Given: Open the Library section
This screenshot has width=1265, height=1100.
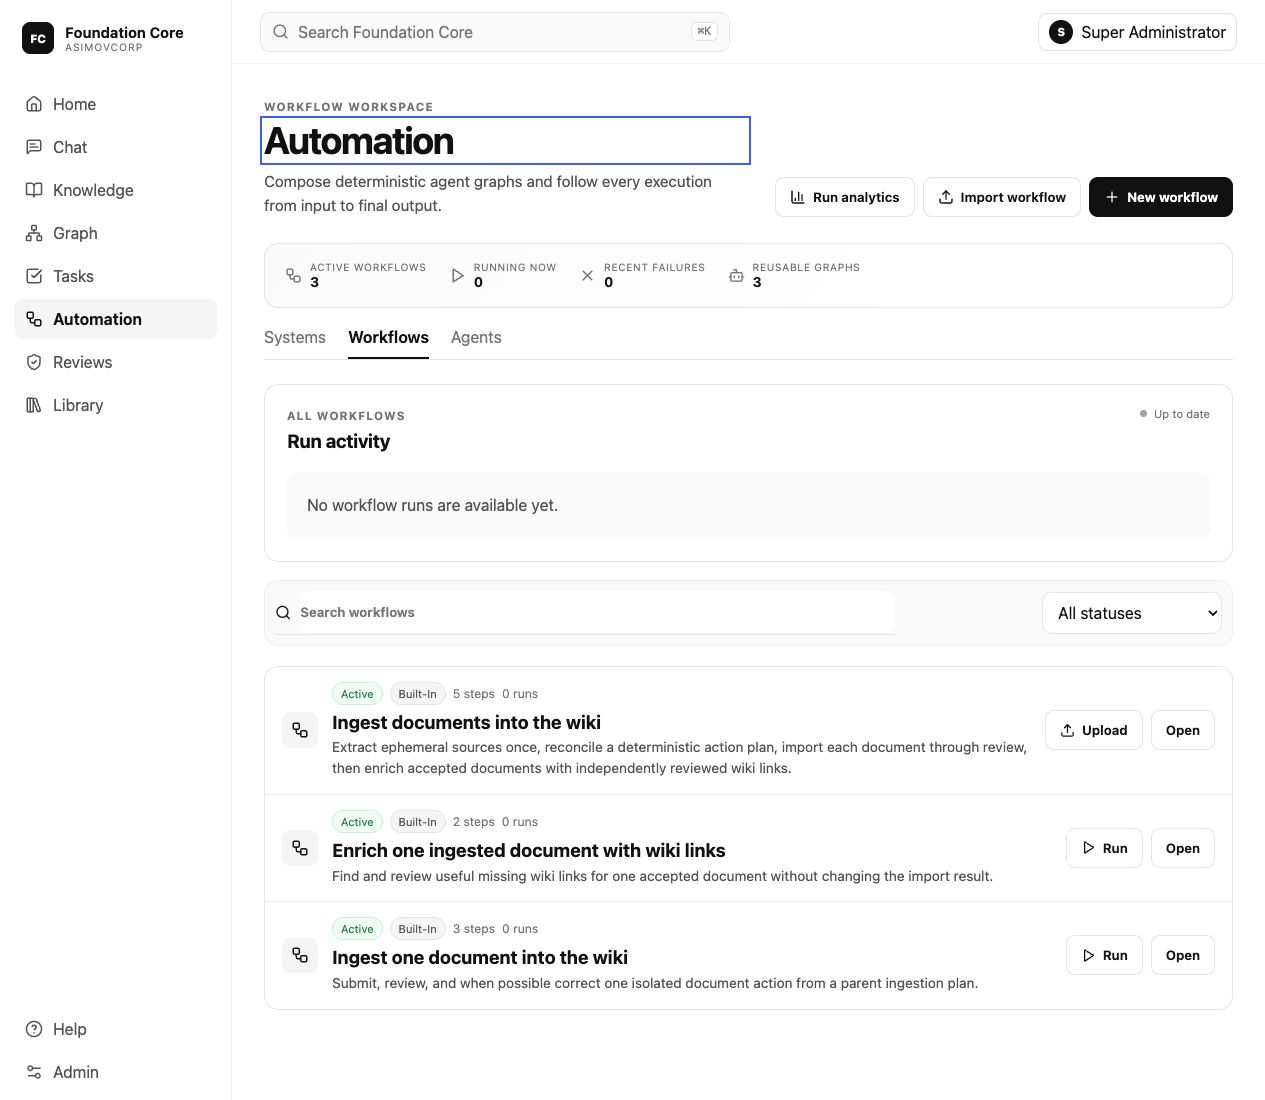Looking at the screenshot, I should pos(115,405).
